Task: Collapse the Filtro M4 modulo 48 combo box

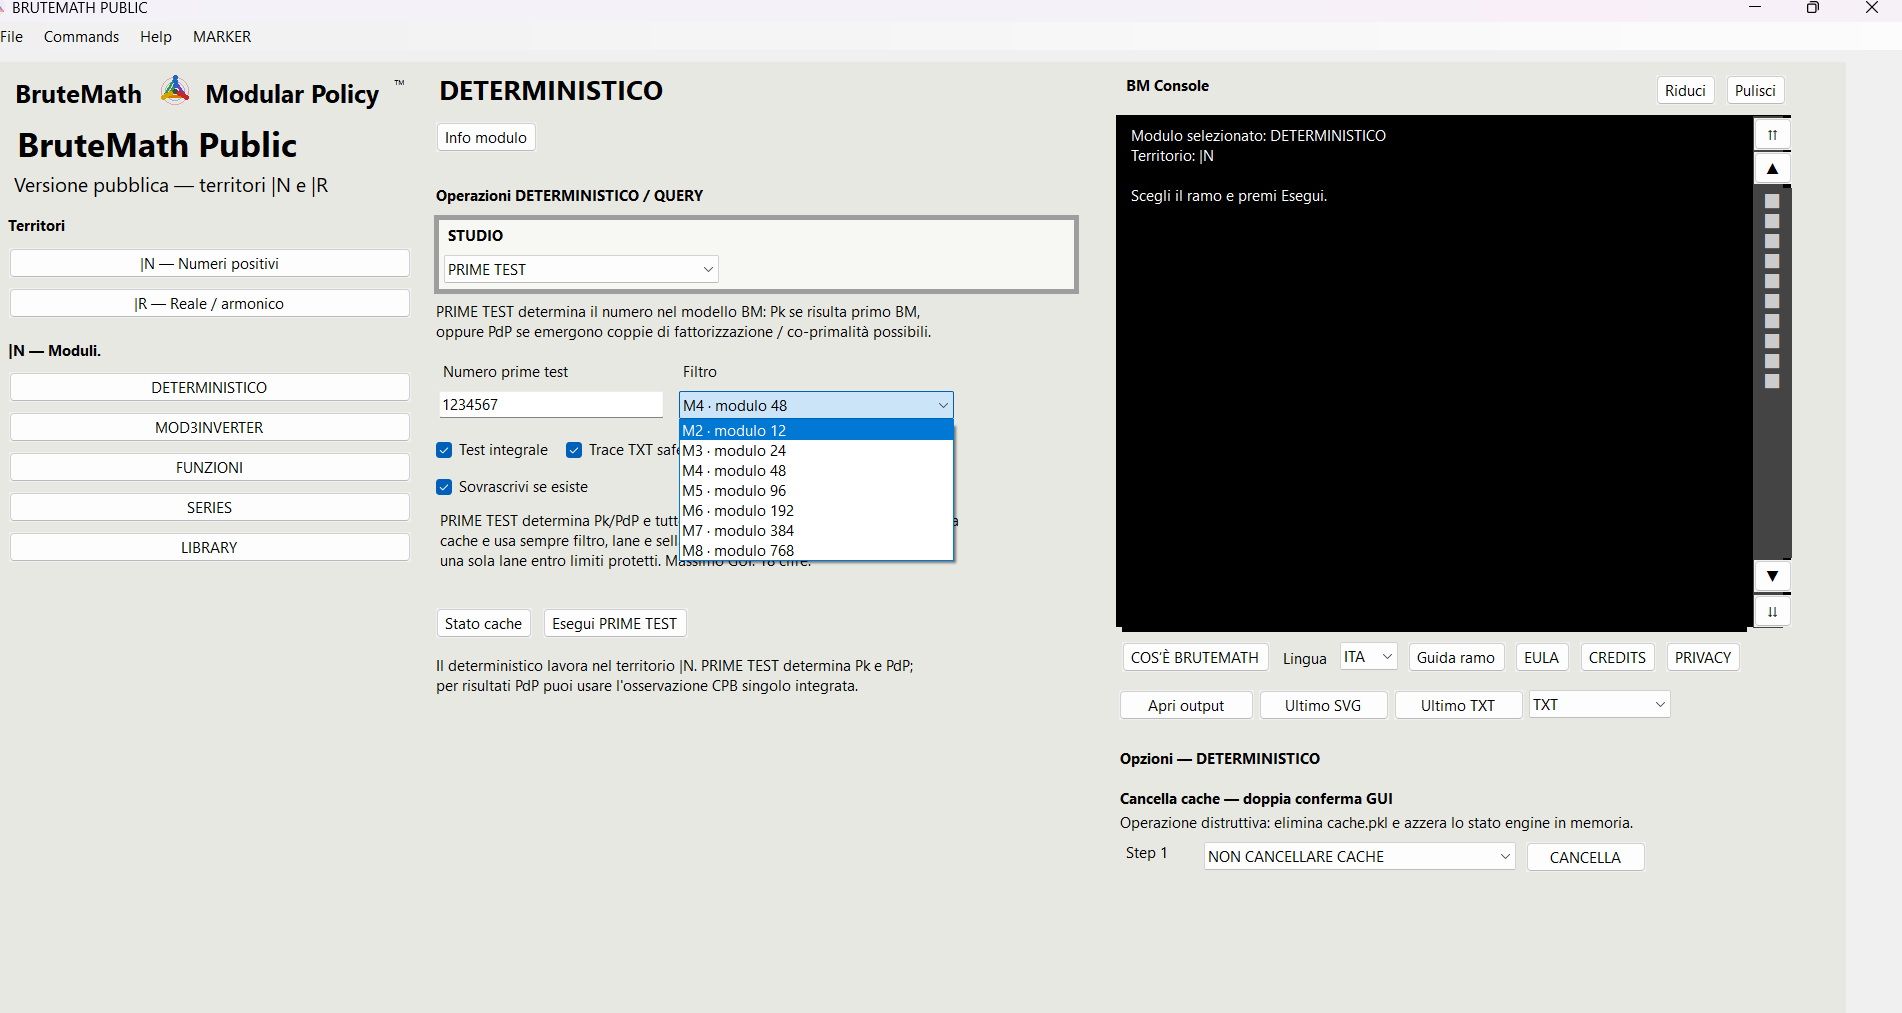Action: [816, 405]
